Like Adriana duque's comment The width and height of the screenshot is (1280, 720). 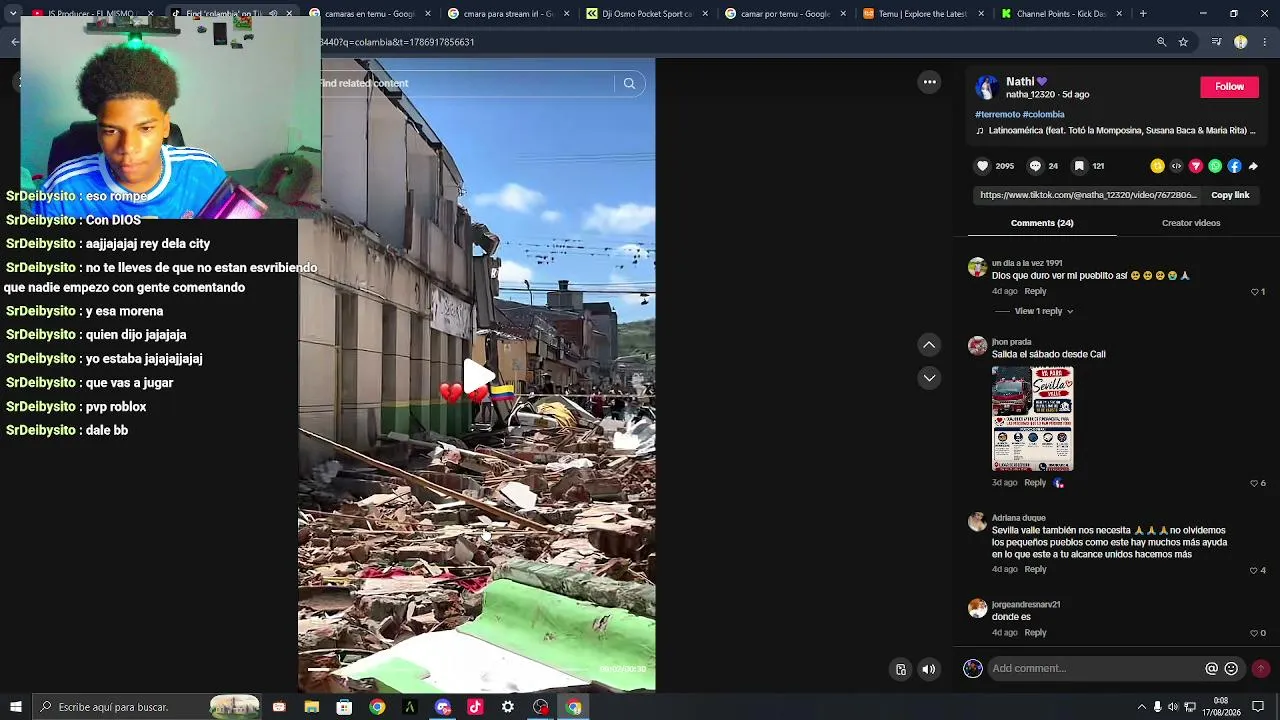coord(1255,570)
